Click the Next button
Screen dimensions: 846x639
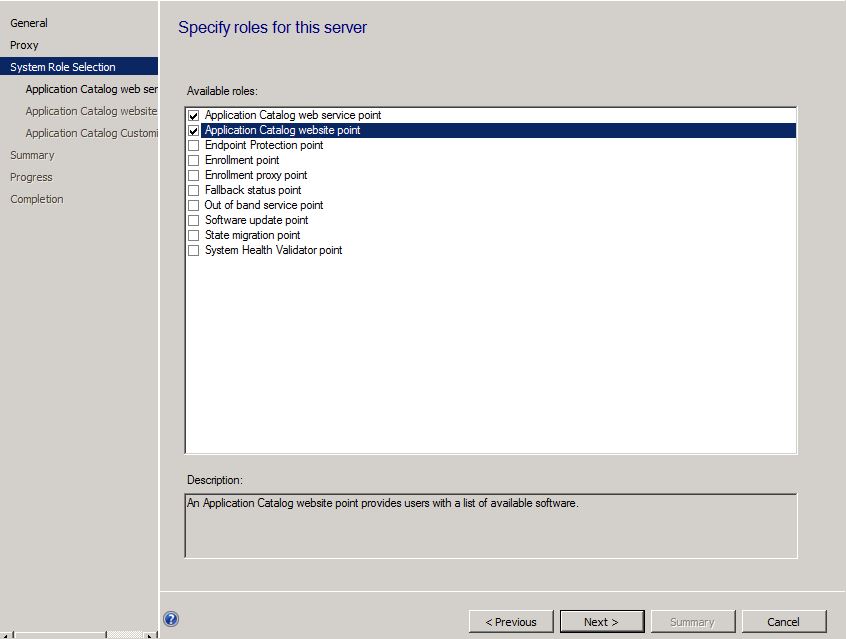[602, 621]
